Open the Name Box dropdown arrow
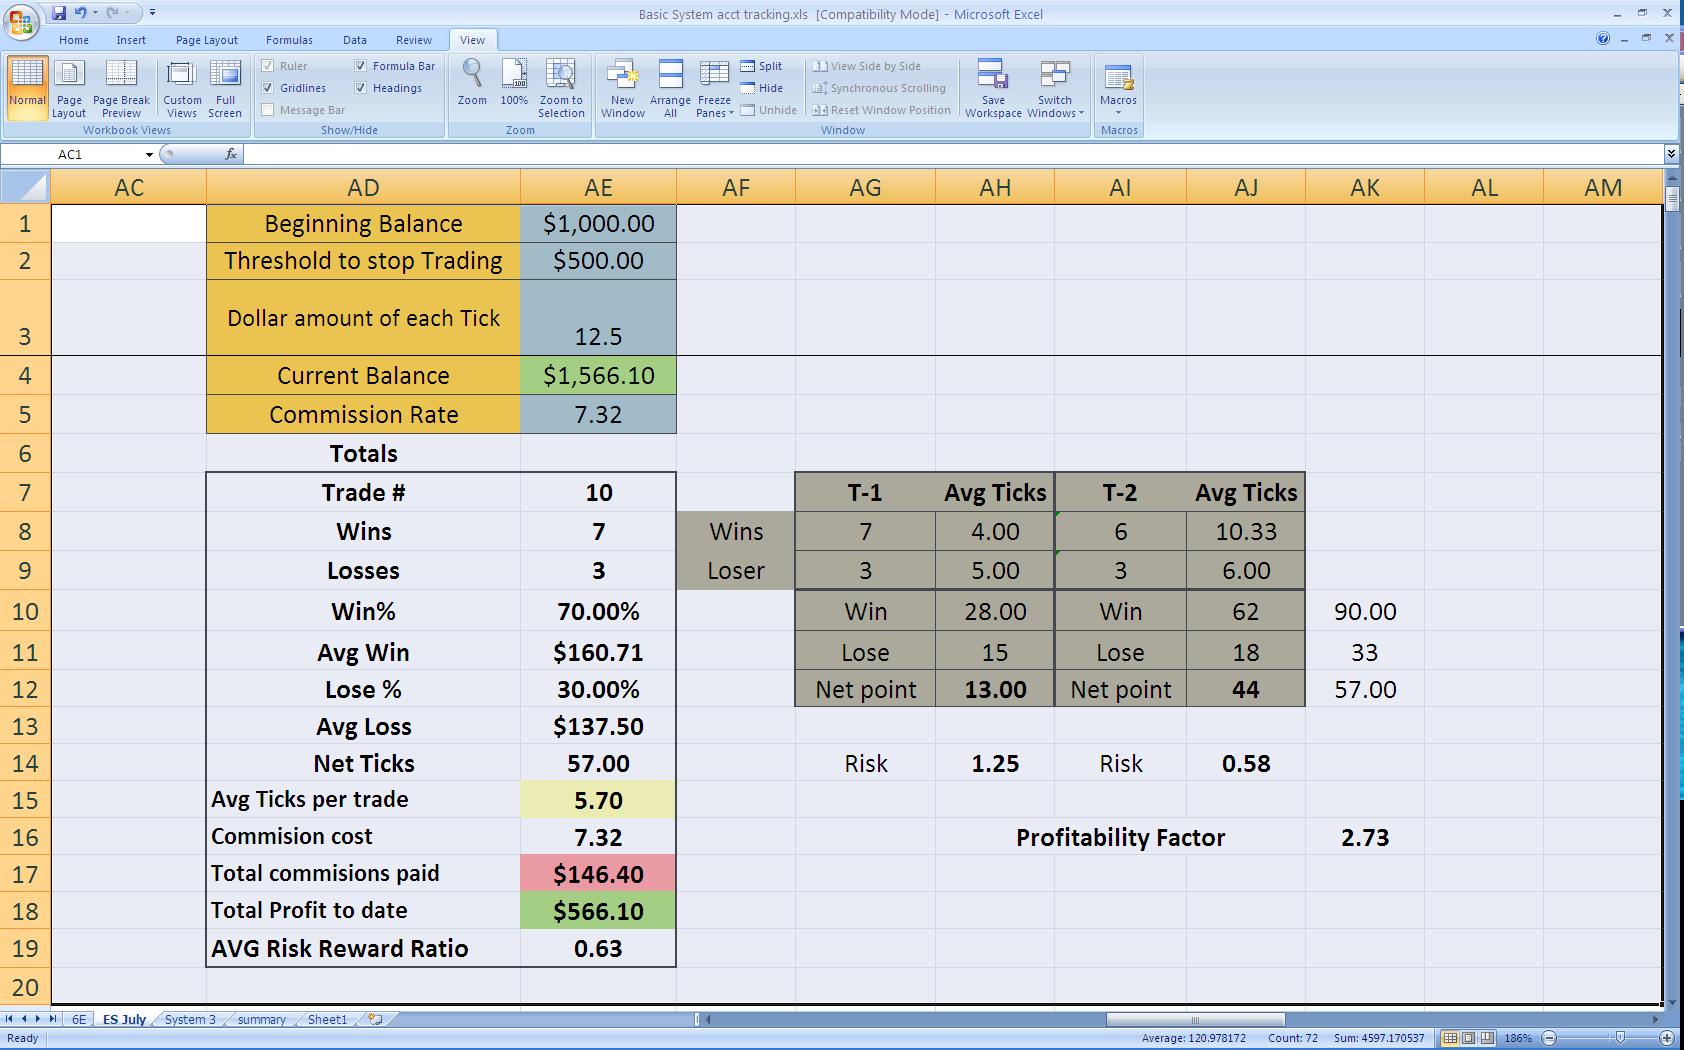The width and height of the screenshot is (1684, 1050). (149, 154)
